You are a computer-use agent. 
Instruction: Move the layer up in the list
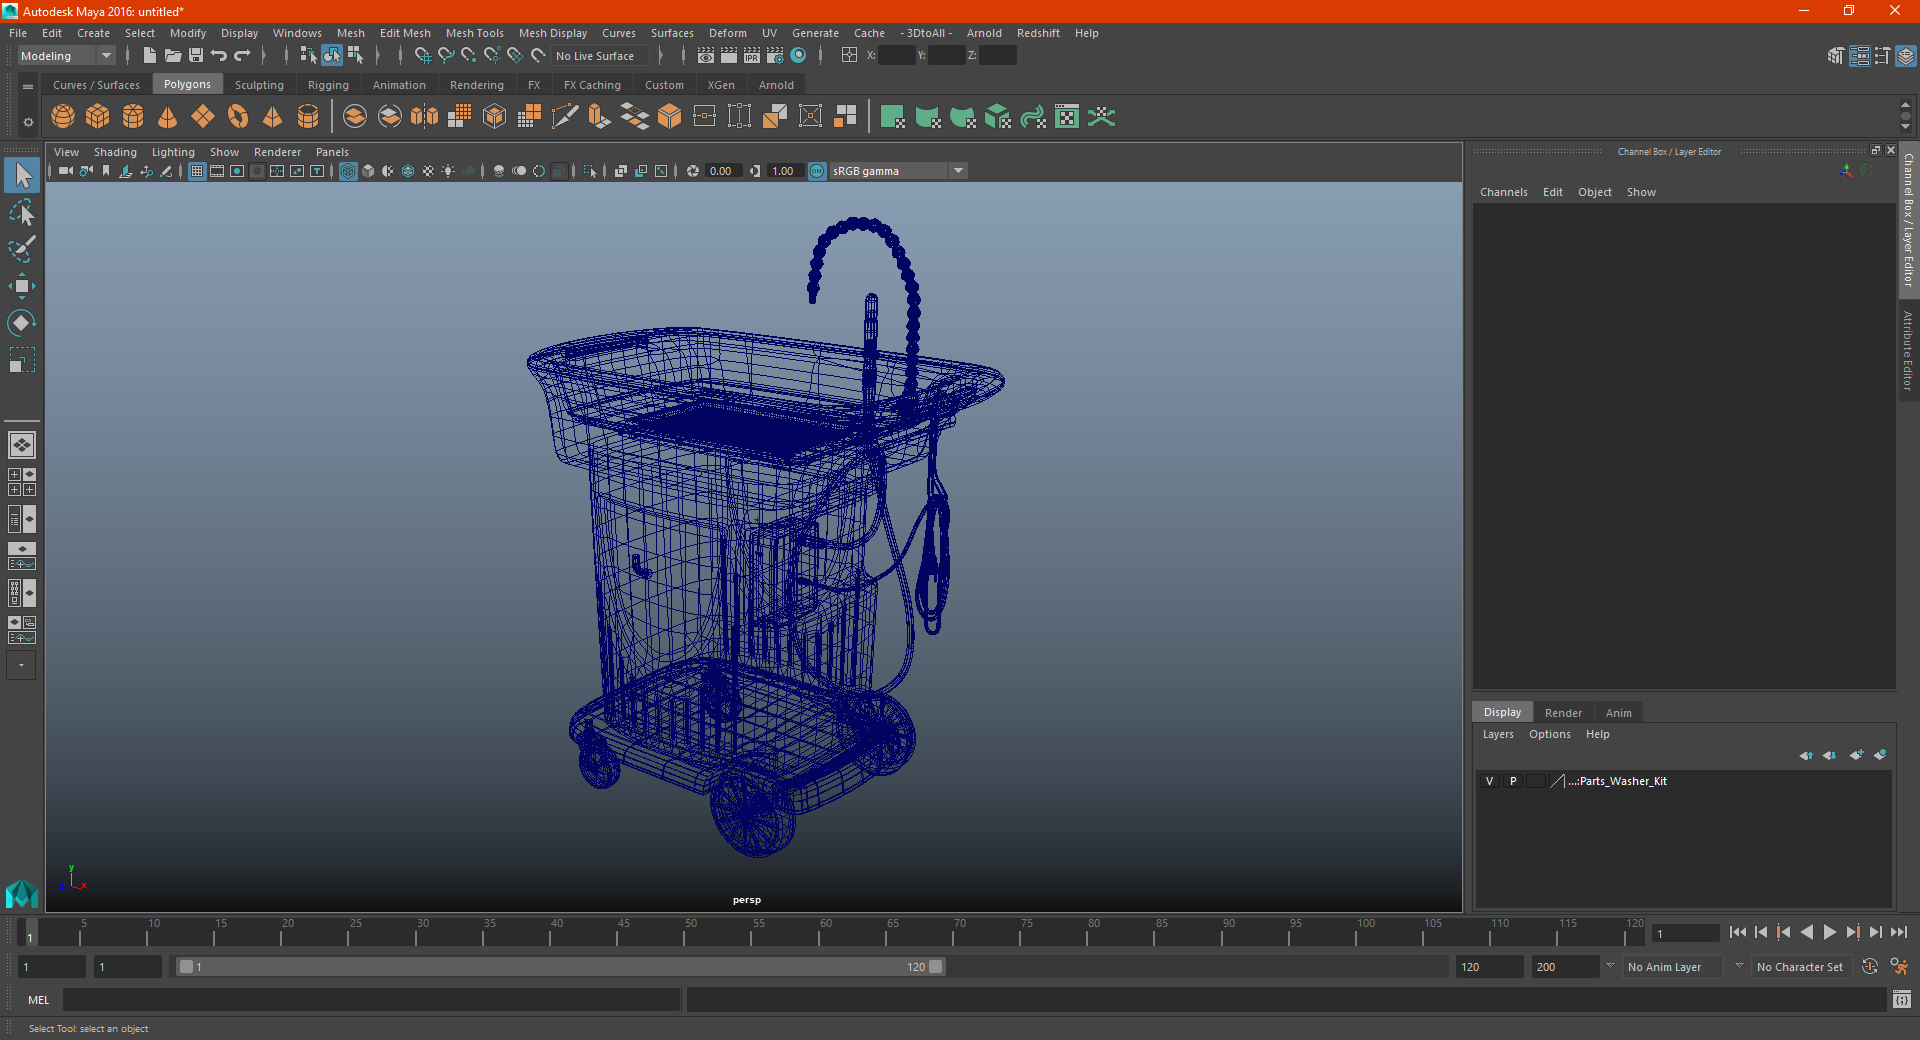tap(1806, 755)
